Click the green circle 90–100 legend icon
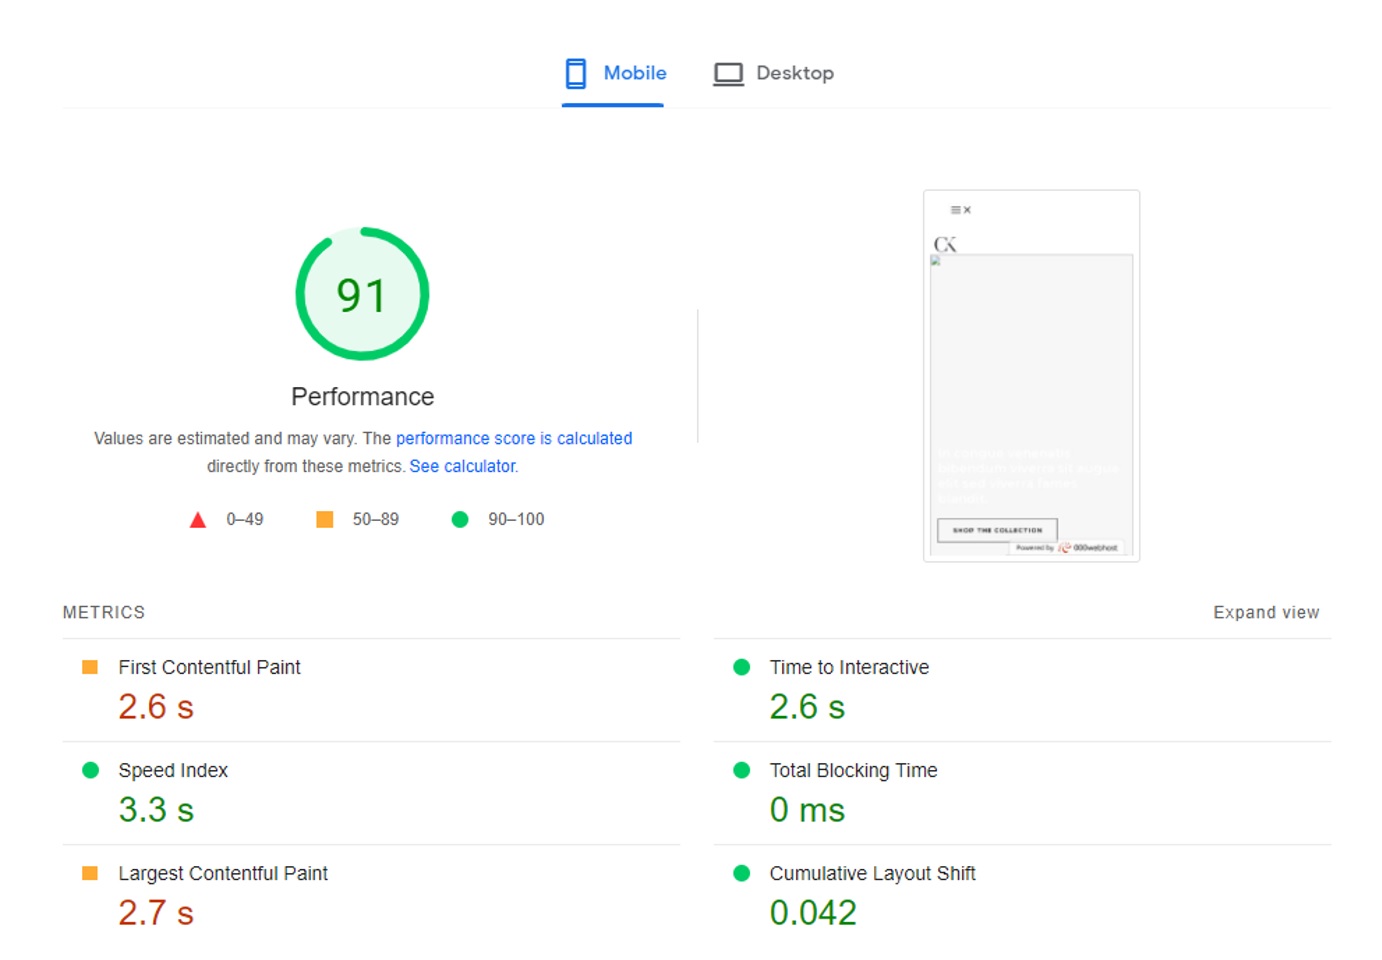The width and height of the screenshot is (1382, 960). coord(460,519)
